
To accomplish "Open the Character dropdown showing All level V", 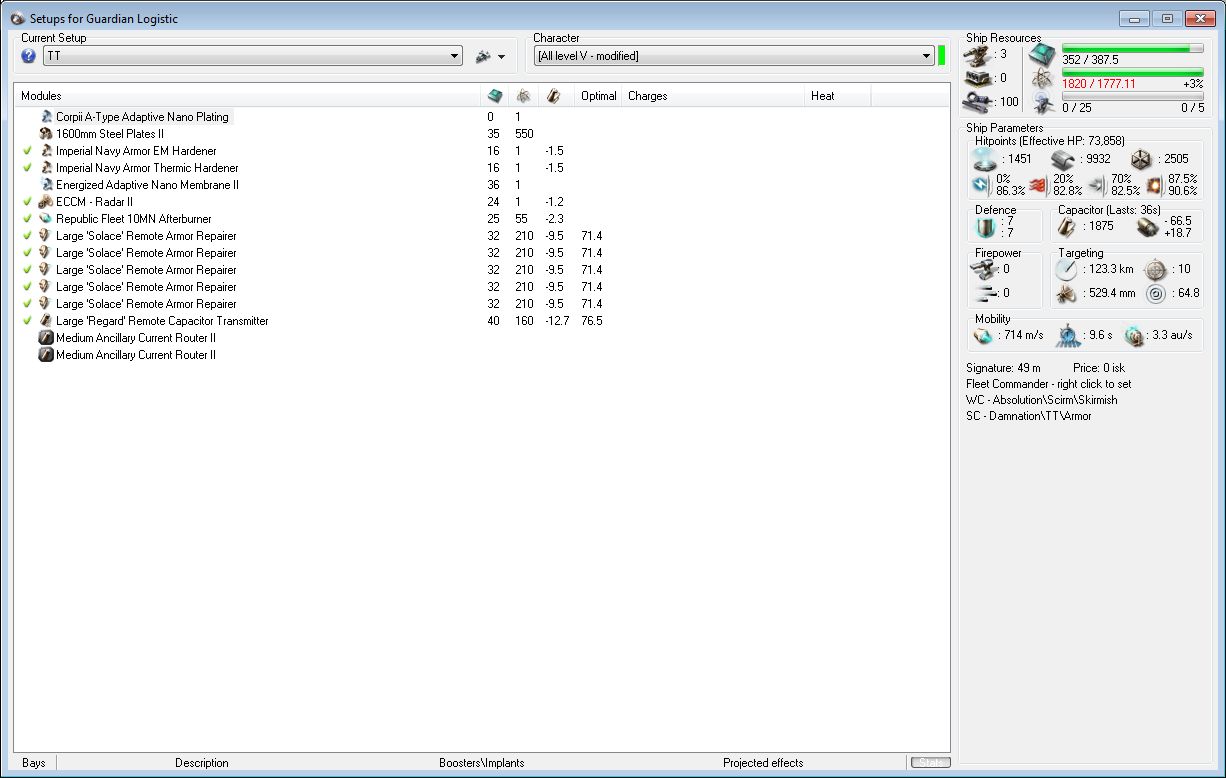I will (x=734, y=56).
